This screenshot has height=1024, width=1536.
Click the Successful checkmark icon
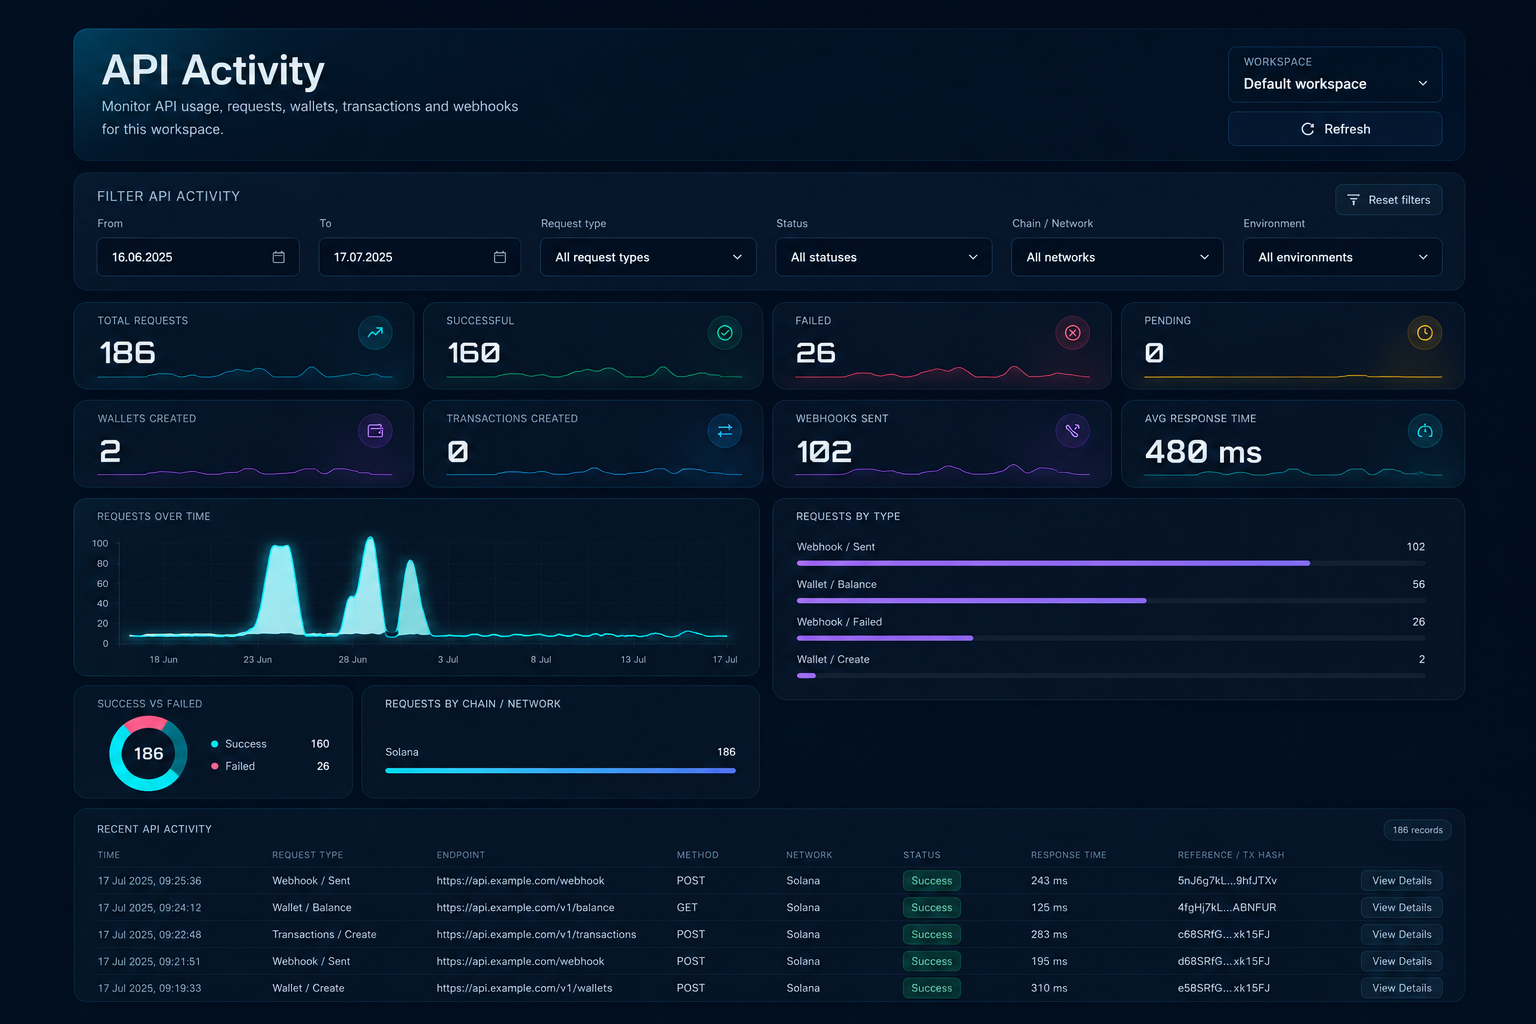coord(725,333)
